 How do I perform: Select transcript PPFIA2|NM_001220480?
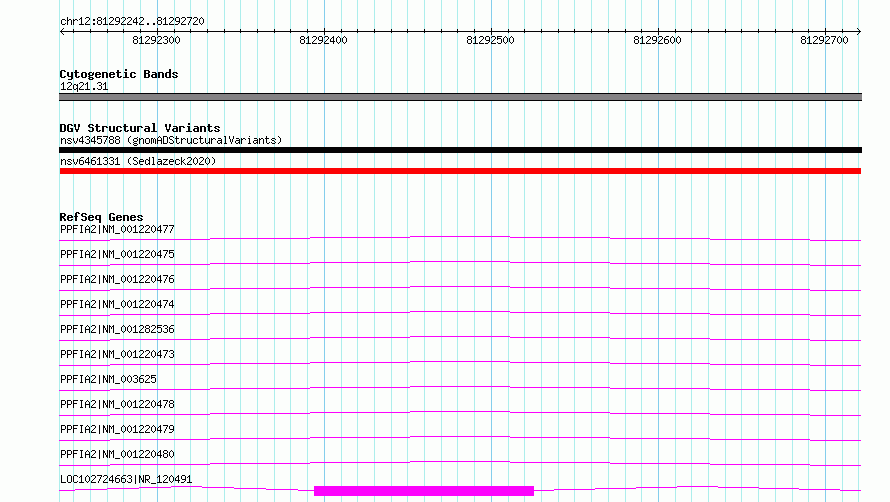click(x=117, y=454)
